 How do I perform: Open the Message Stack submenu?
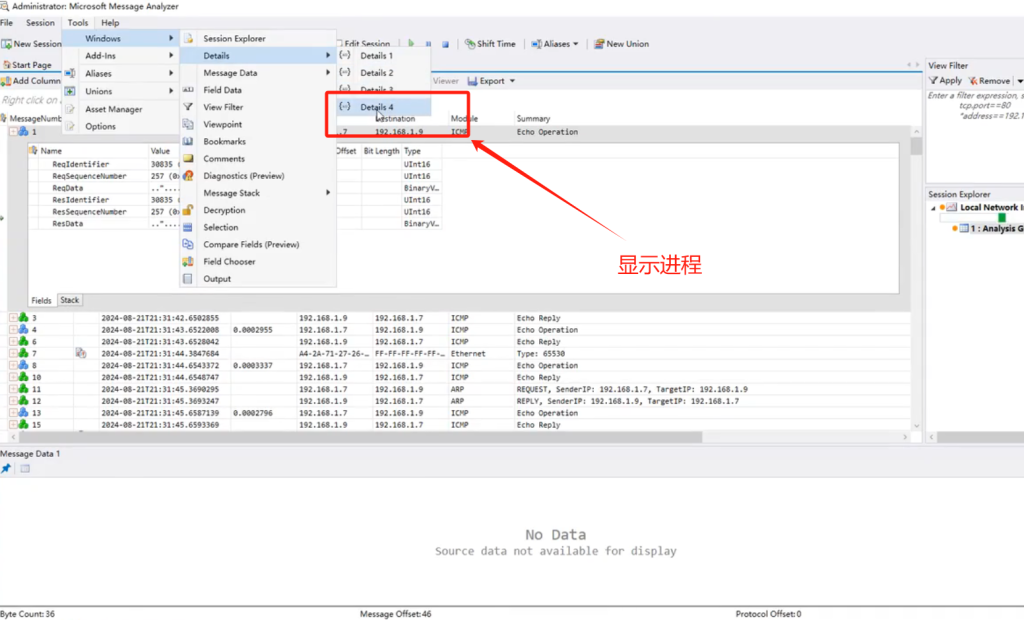259,193
